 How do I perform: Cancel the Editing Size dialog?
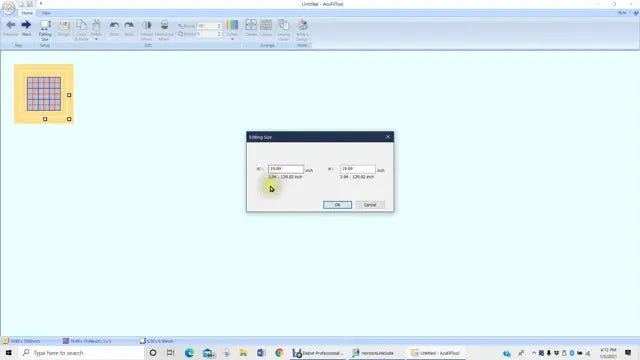tap(370, 205)
